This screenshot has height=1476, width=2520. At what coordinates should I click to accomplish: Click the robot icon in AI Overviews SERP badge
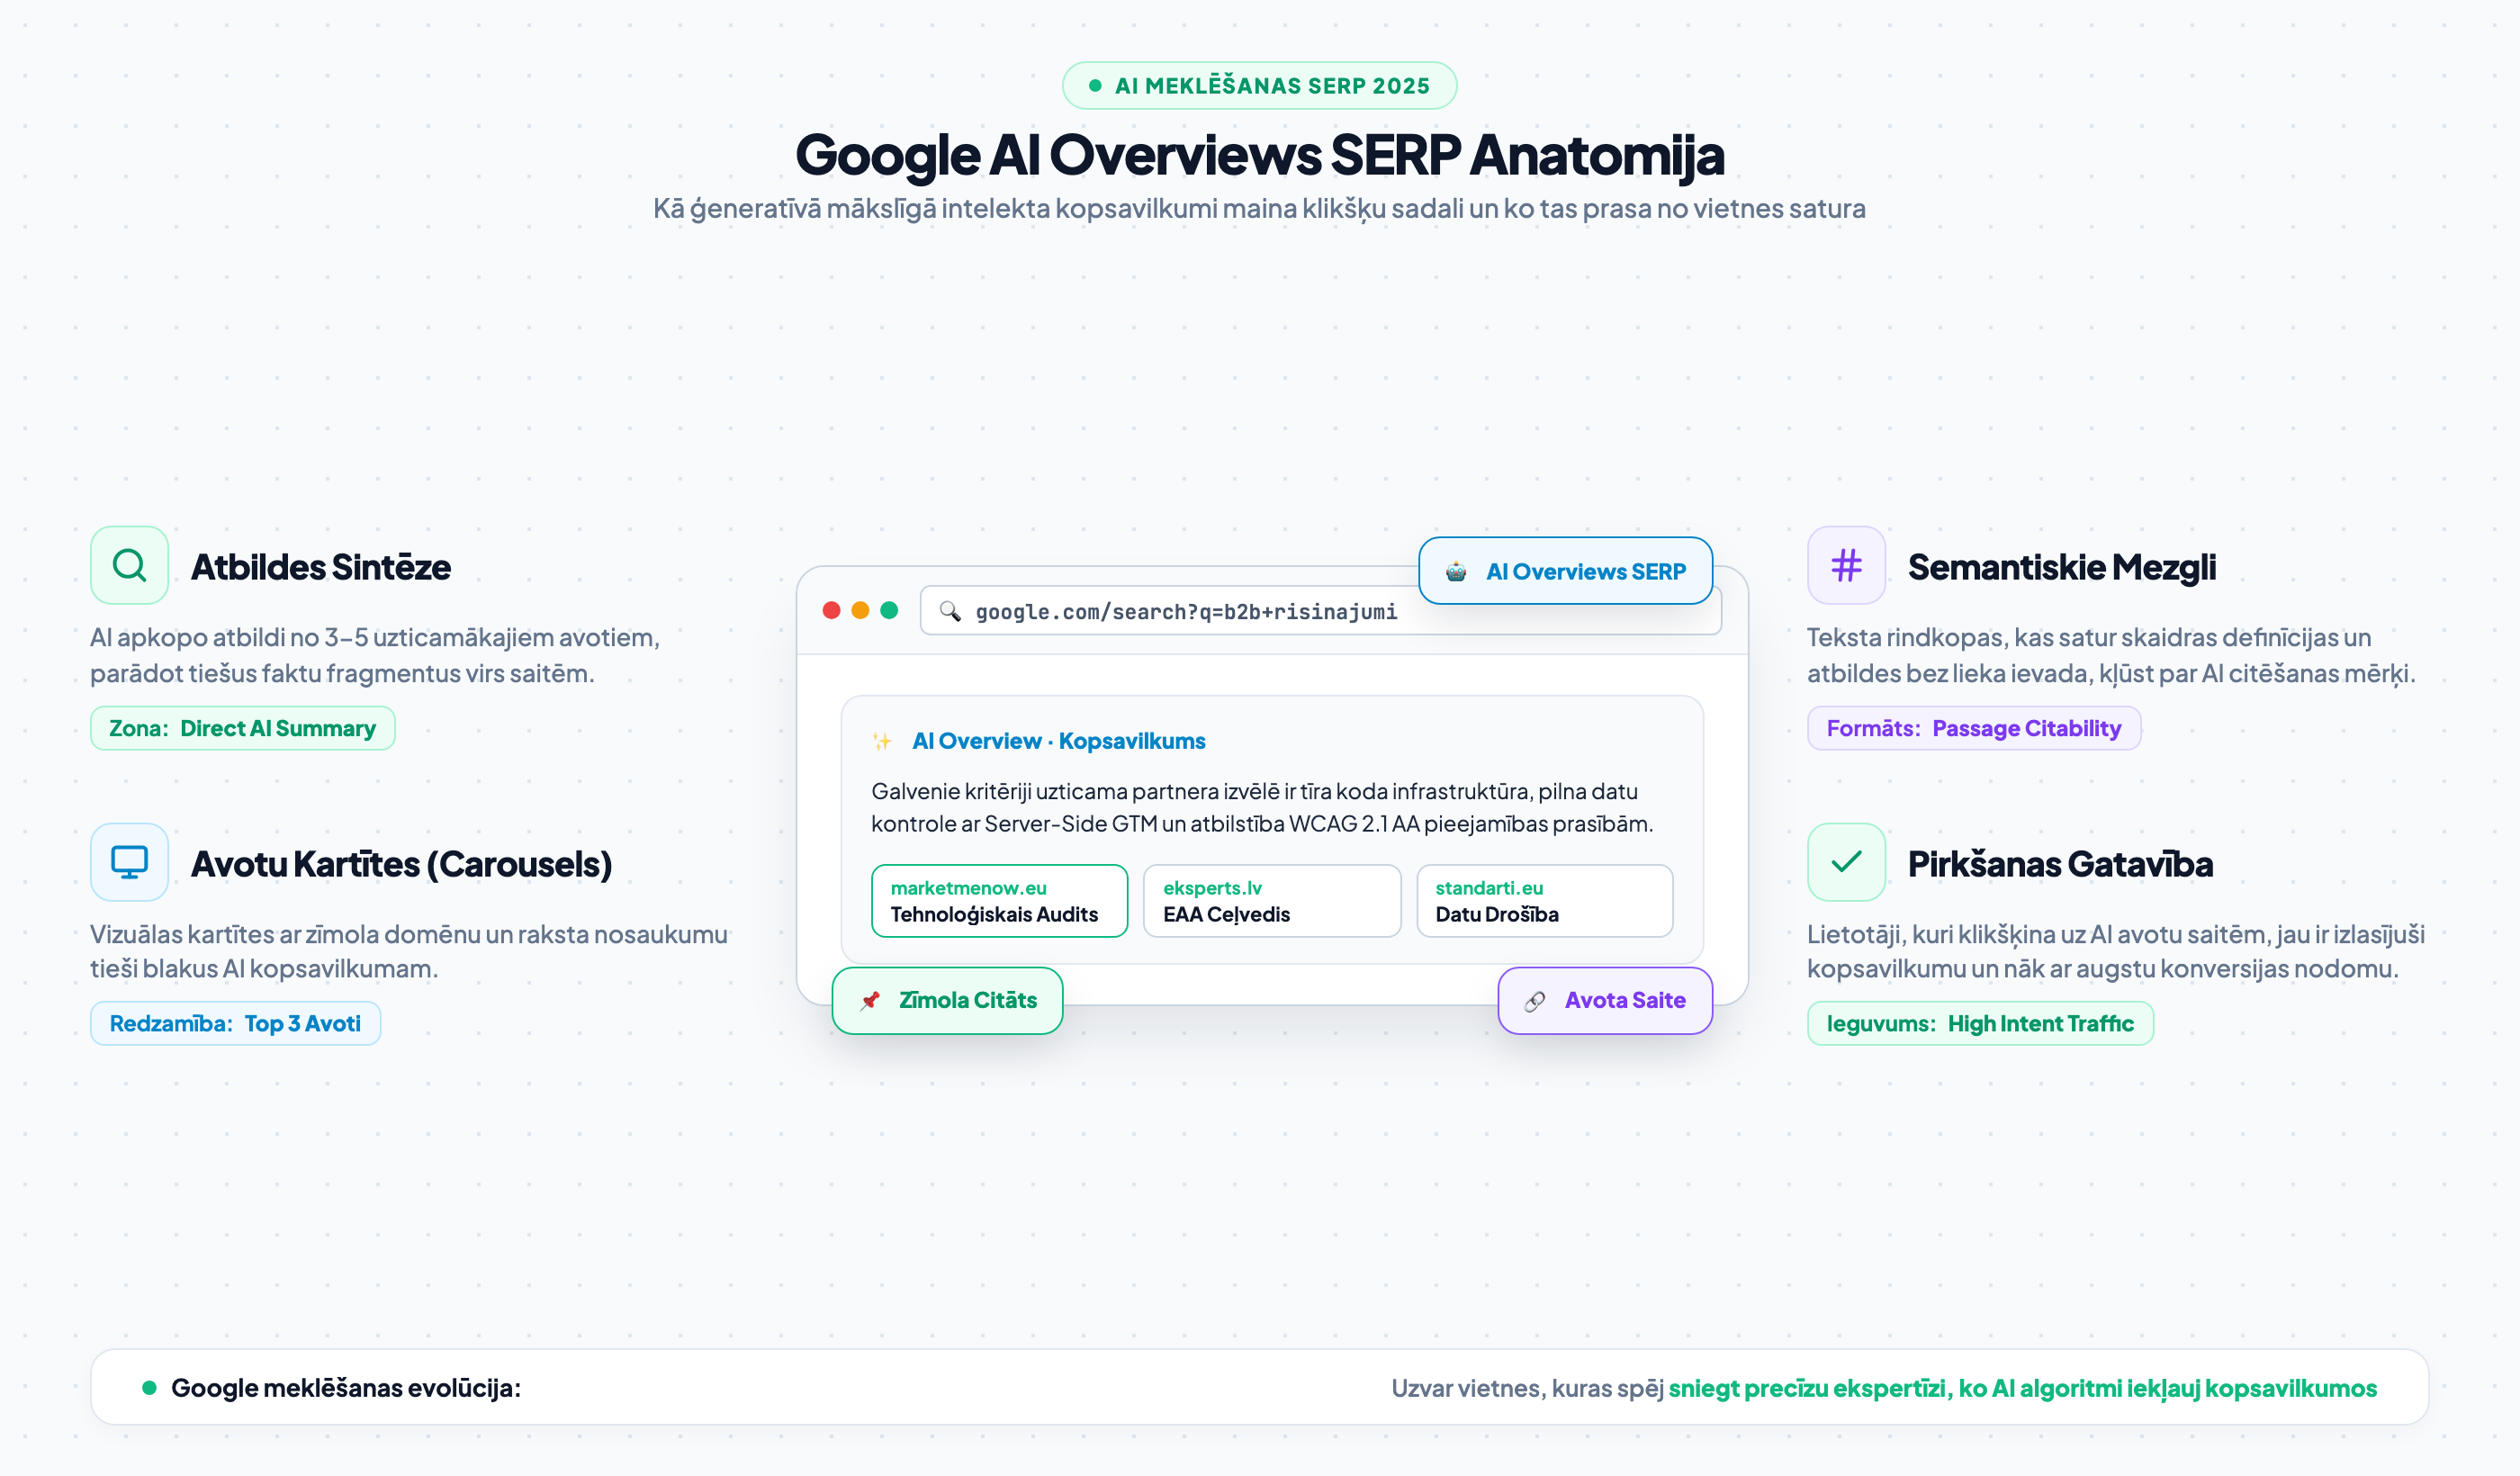pos(1456,572)
